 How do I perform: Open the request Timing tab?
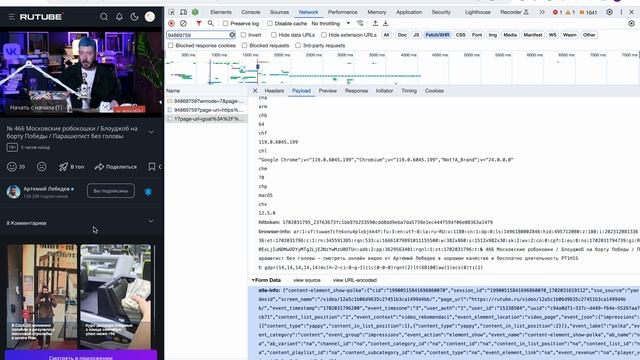(409, 91)
